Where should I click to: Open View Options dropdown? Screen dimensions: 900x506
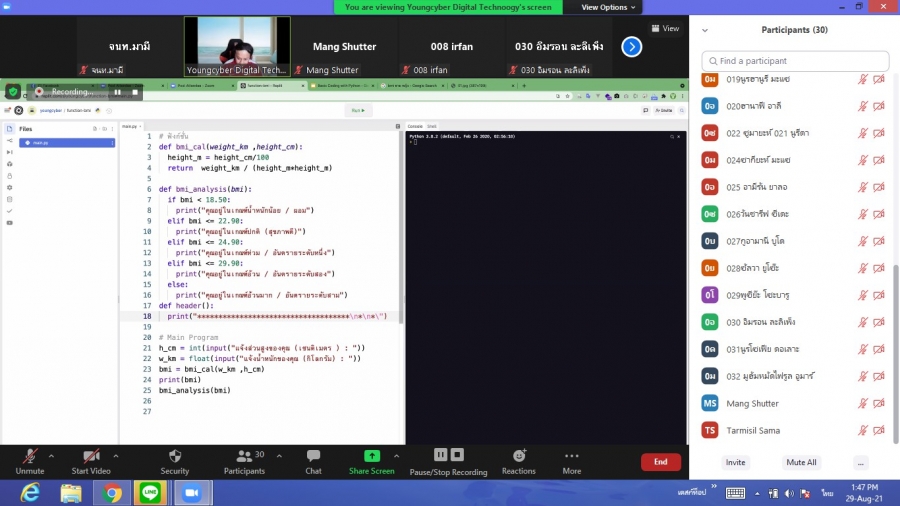coord(608,7)
